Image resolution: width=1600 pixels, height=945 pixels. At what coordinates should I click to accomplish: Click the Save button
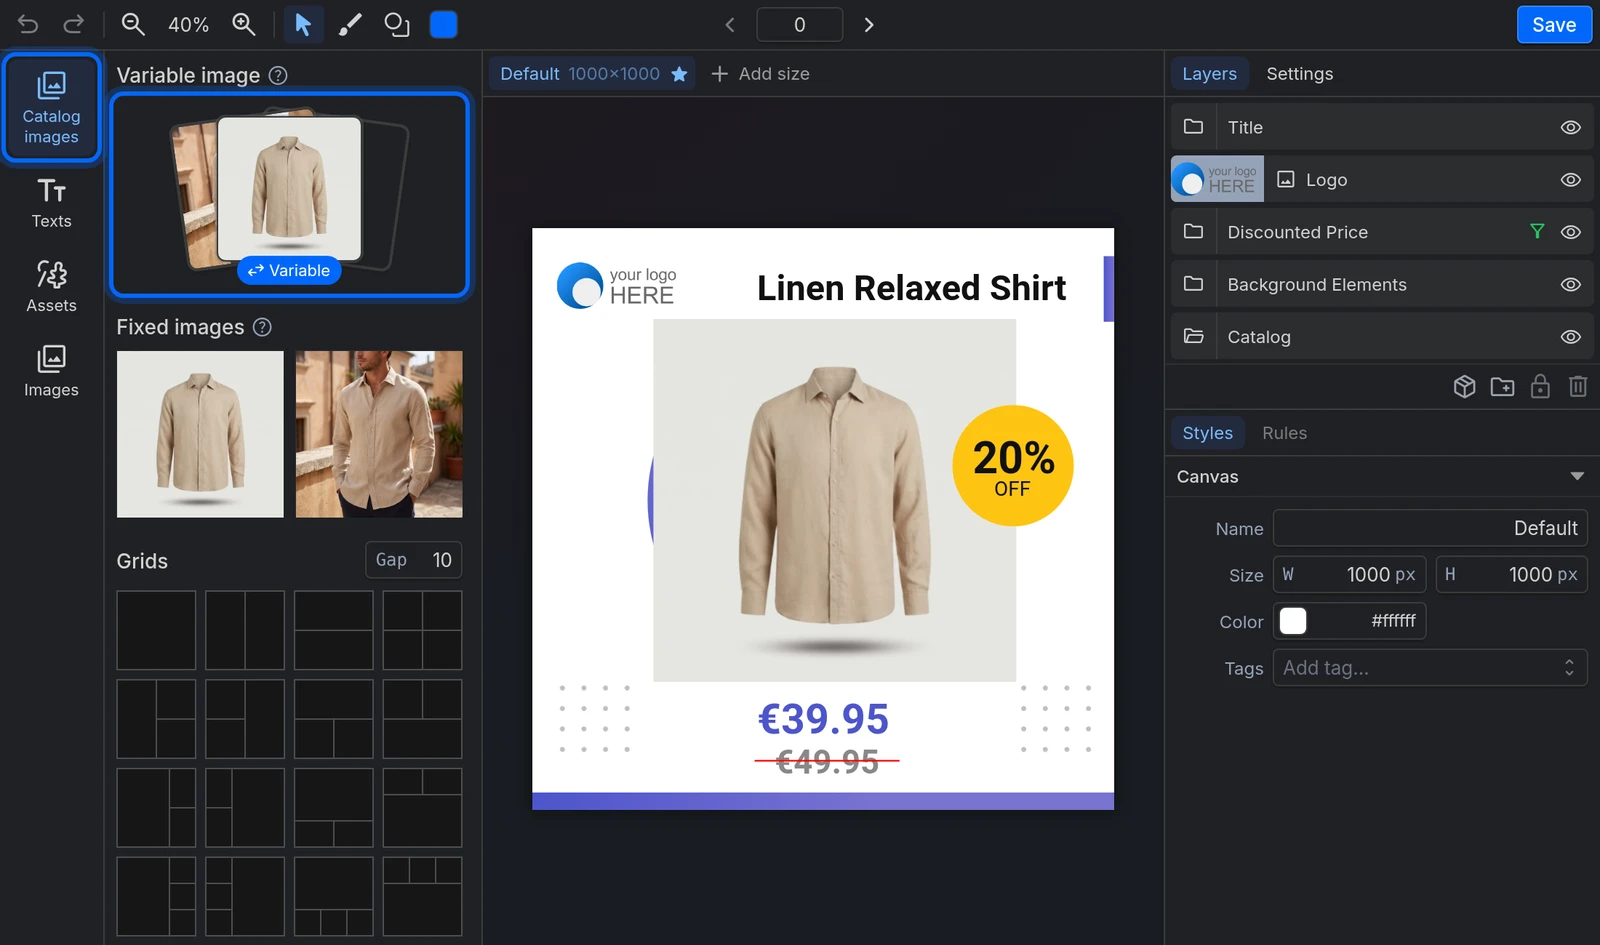click(1554, 25)
